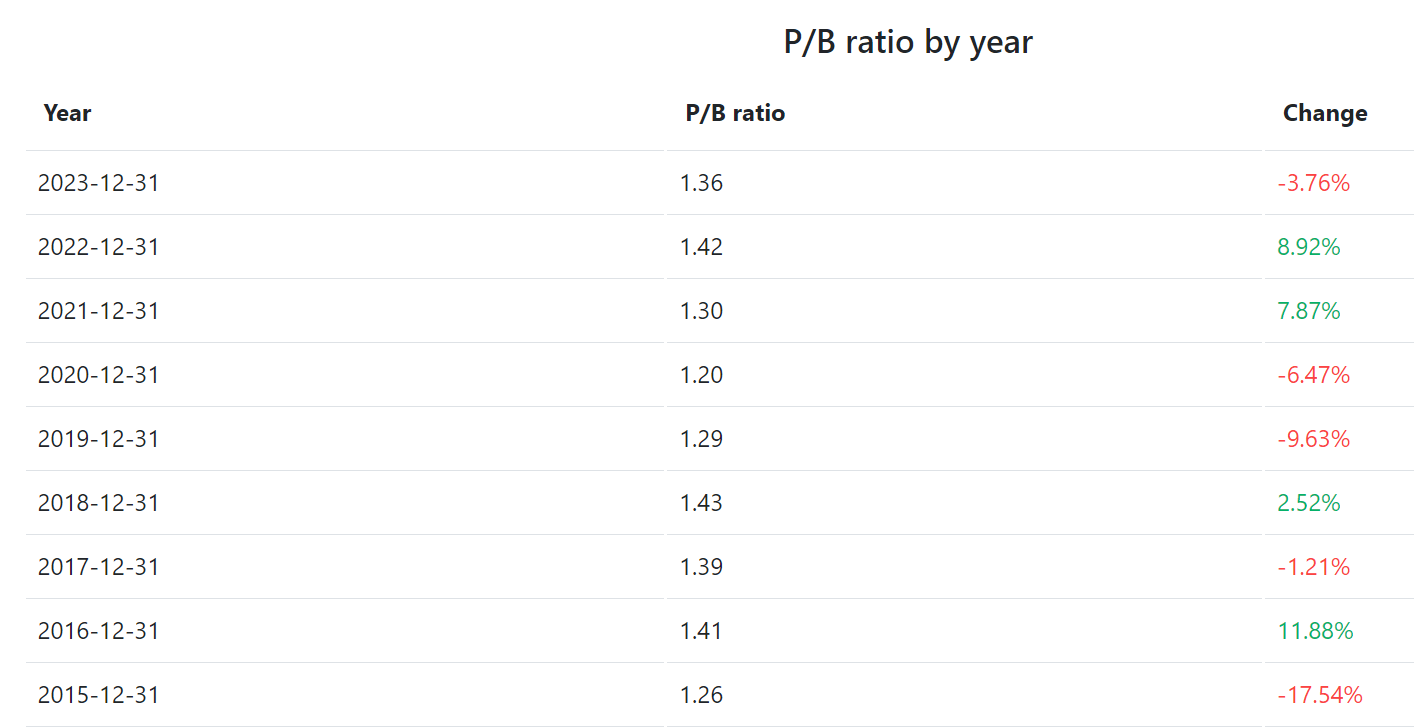Select the 2023-12-31 date cell
The width and height of the screenshot is (1414, 727).
[x=98, y=183]
